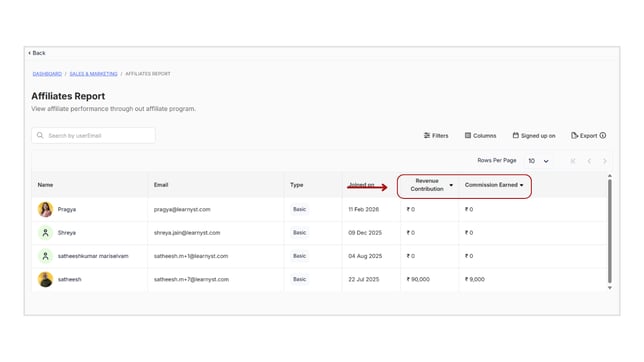
Task: Click the Affiliates Report page heading
Action: coord(68,96)
